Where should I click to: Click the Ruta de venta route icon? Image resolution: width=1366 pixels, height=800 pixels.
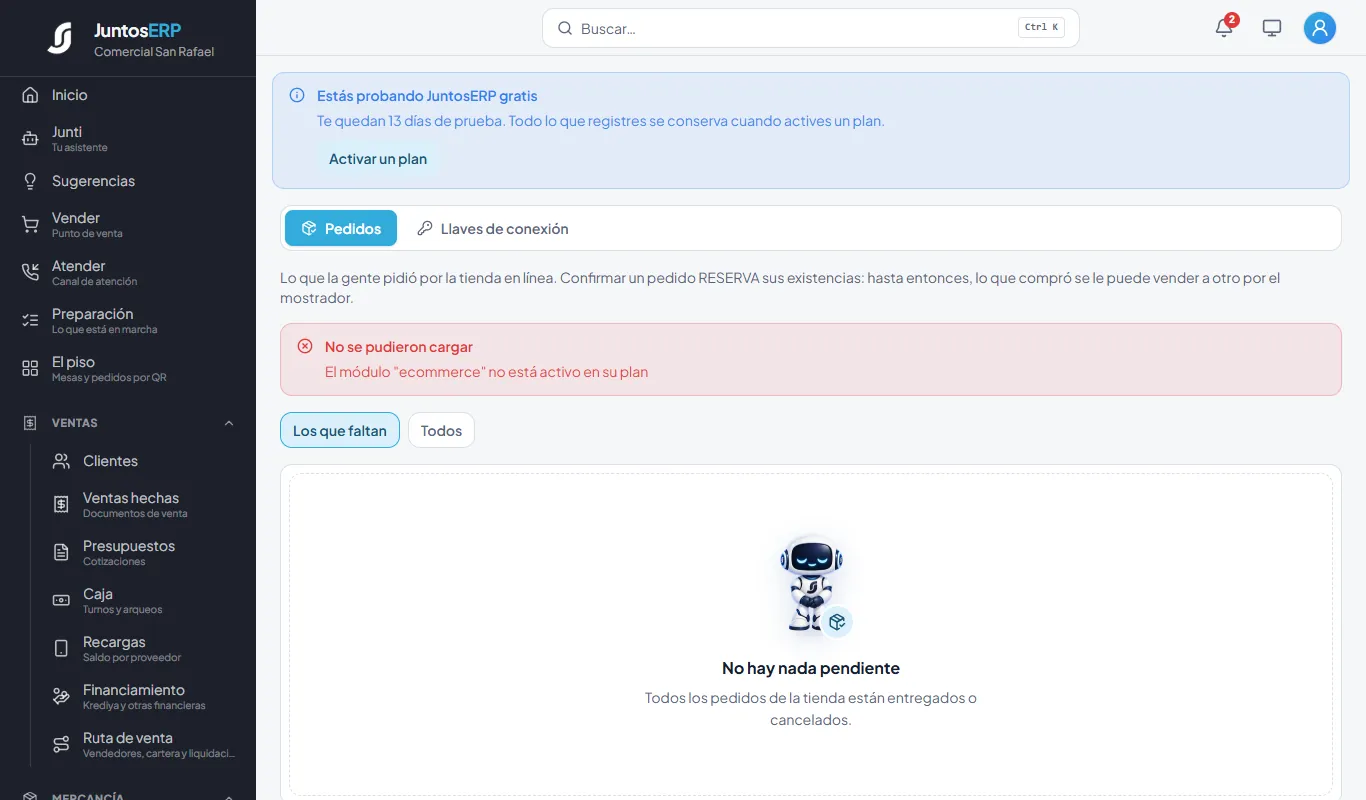pyautogui.click(x=61, y=745)
